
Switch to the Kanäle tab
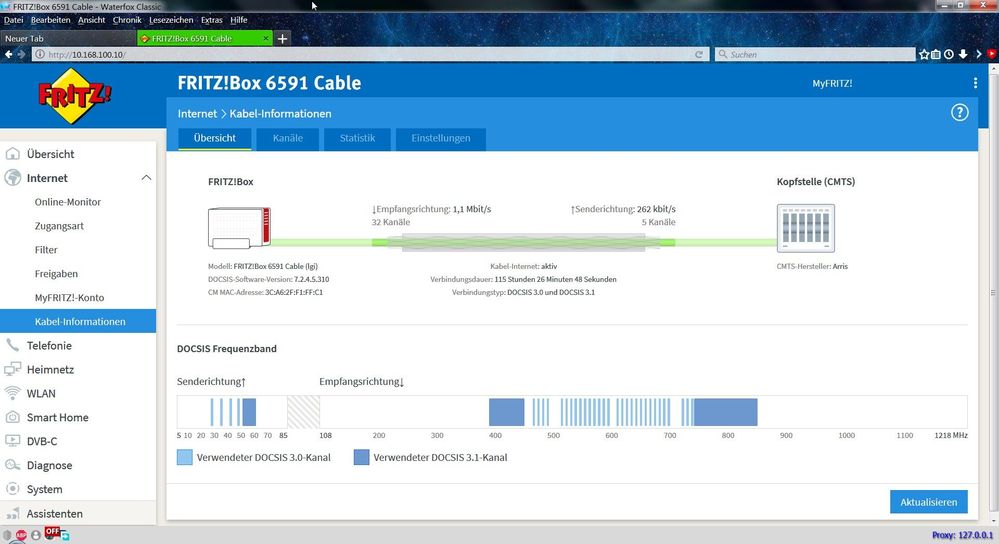(x=287, y=138)
